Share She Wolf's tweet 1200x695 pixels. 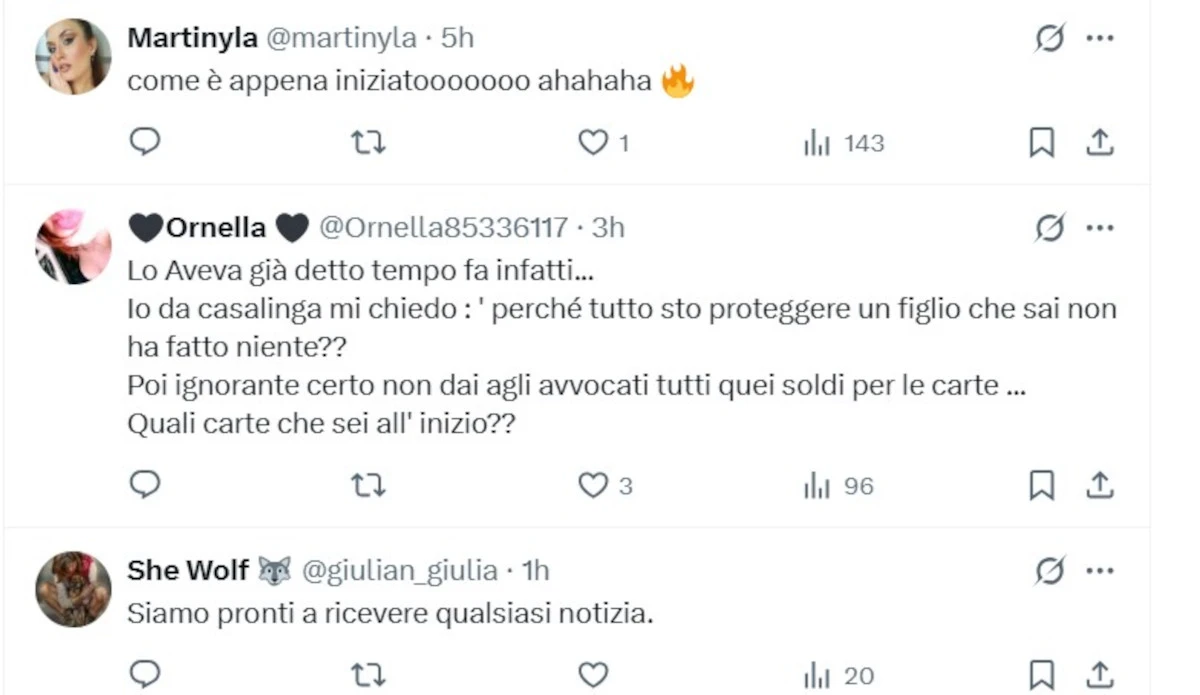1099,675
